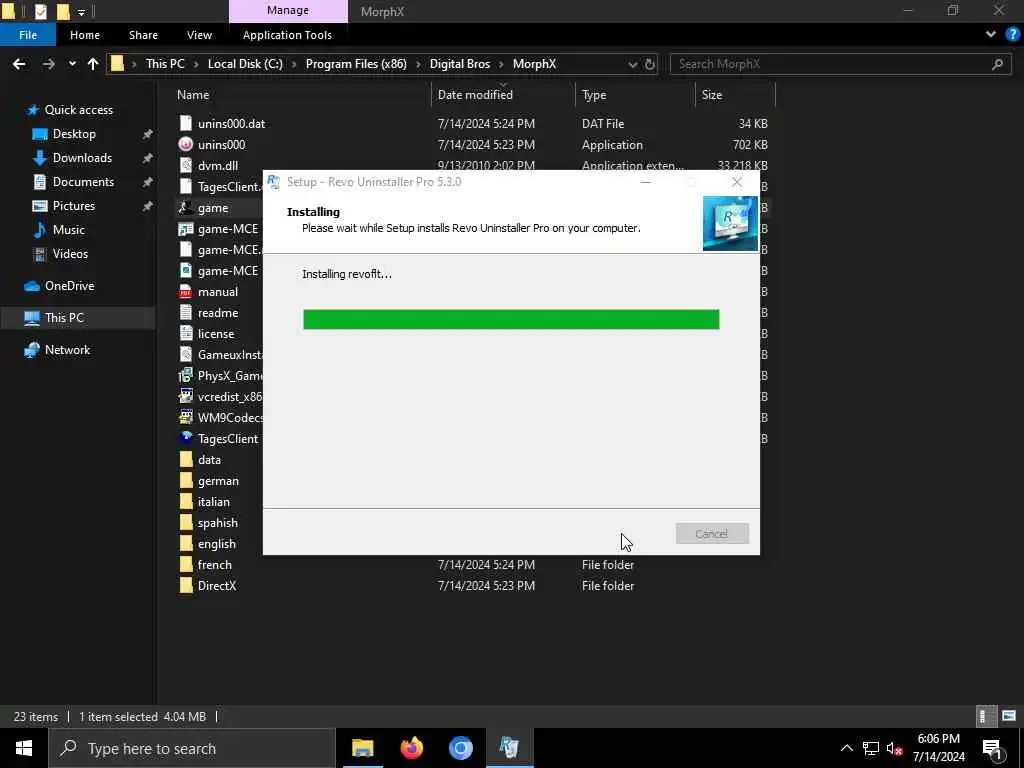The height and width of the screenshot is (768, 1024).
Task: Expand the address bar history dropdown
Action: click(x=632, y=64)
